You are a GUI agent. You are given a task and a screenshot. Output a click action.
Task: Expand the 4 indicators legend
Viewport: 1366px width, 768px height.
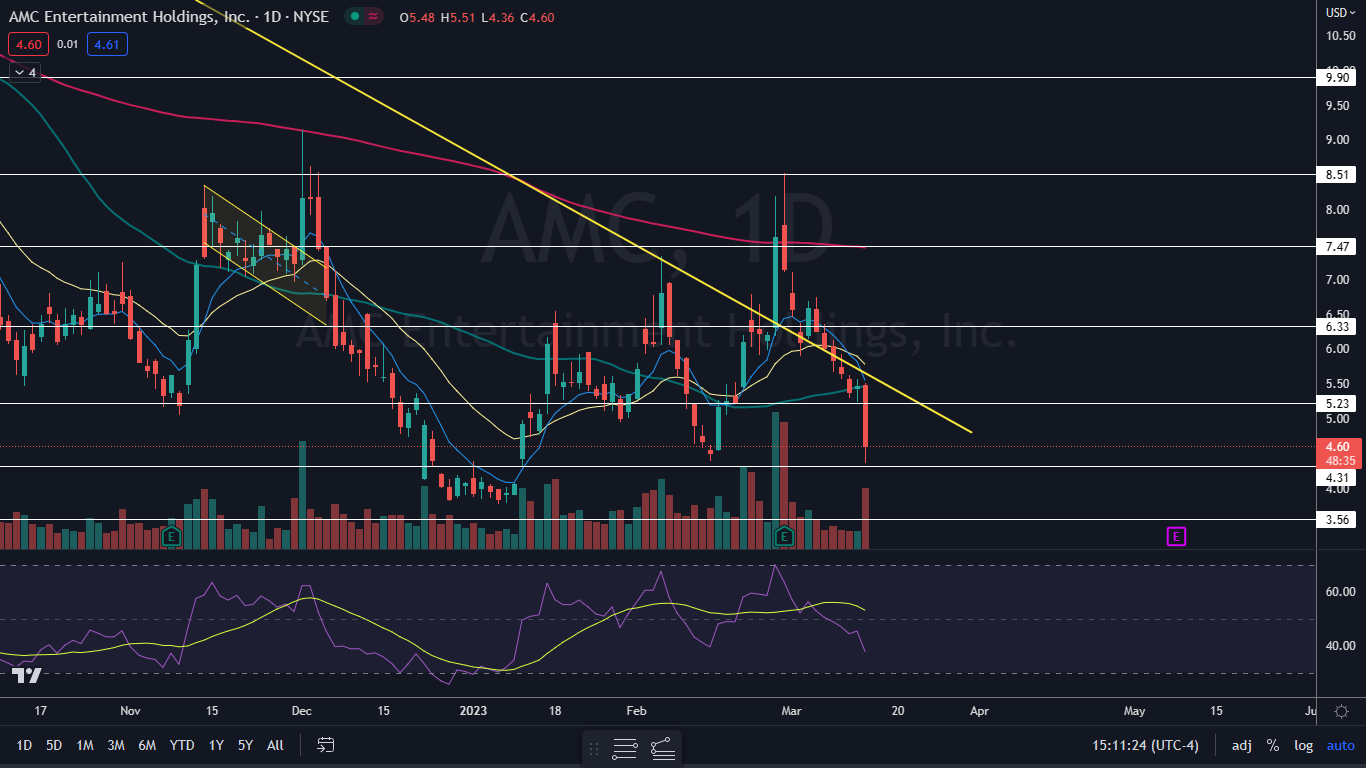pyautogui.click(x=25, y=72)
